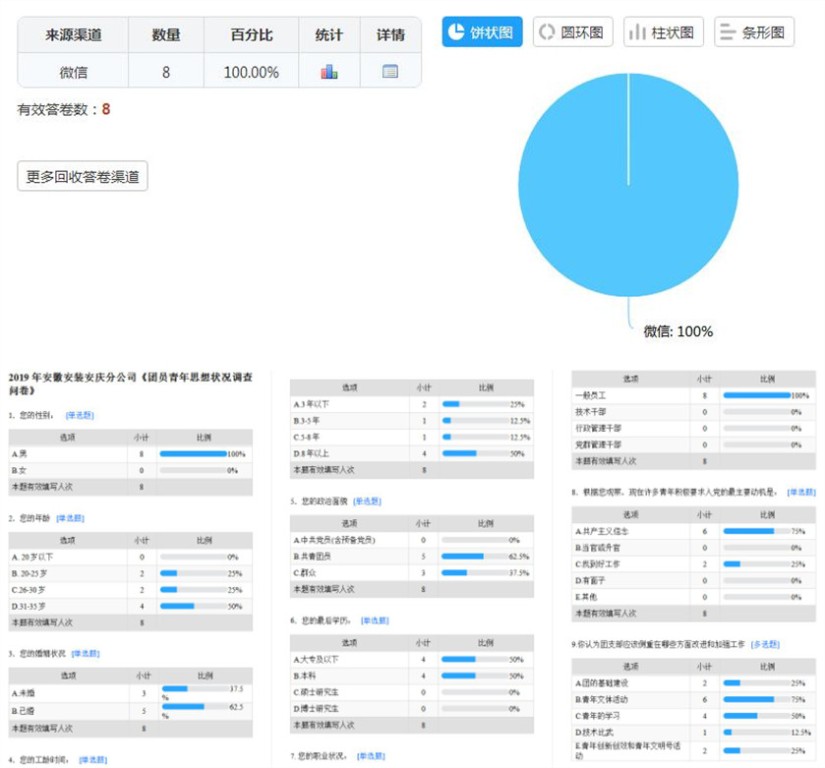Click the 单选题 link beside 您的年龄
The image size is (825, 768).
pyautogui.click(x=71, y=518)
